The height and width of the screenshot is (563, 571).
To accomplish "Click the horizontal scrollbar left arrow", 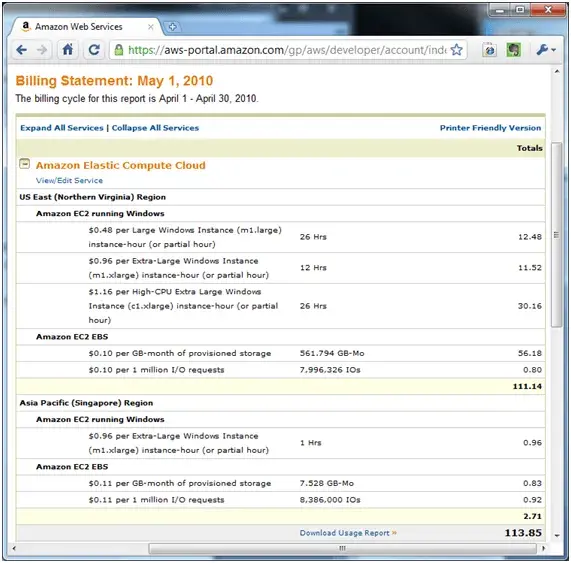I will point(14,548).
